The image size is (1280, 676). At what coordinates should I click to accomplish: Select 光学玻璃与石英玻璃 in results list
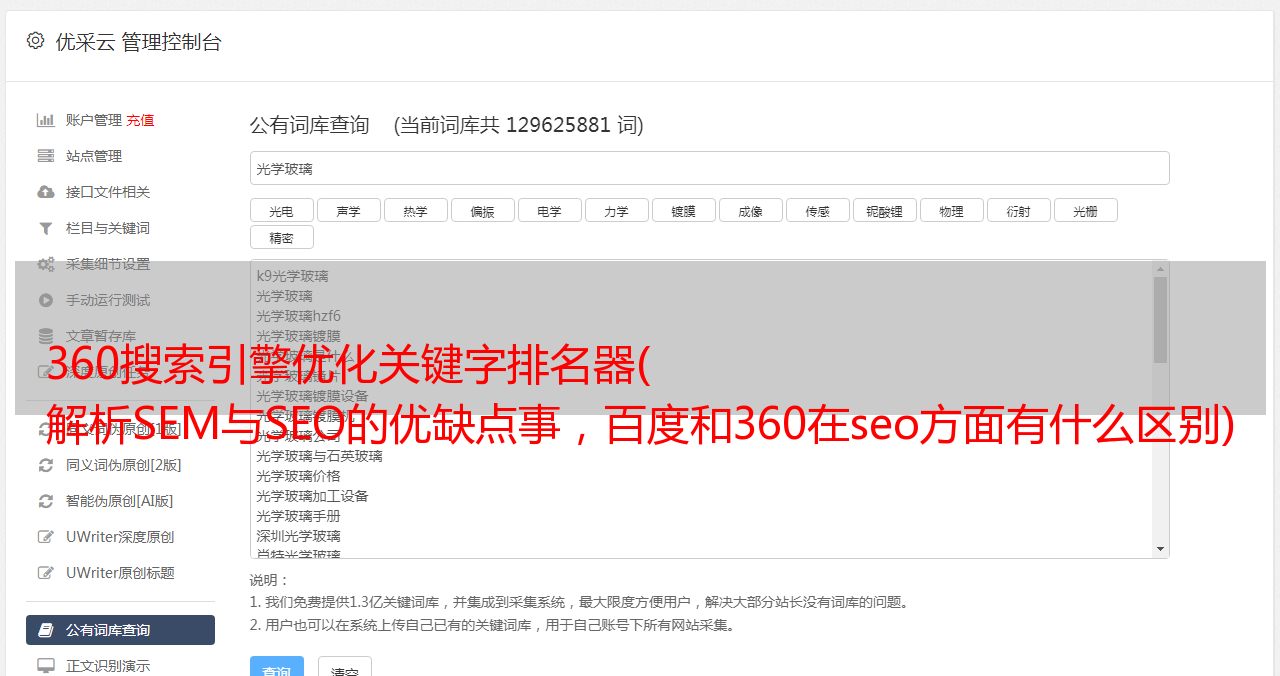pos(319,456)
